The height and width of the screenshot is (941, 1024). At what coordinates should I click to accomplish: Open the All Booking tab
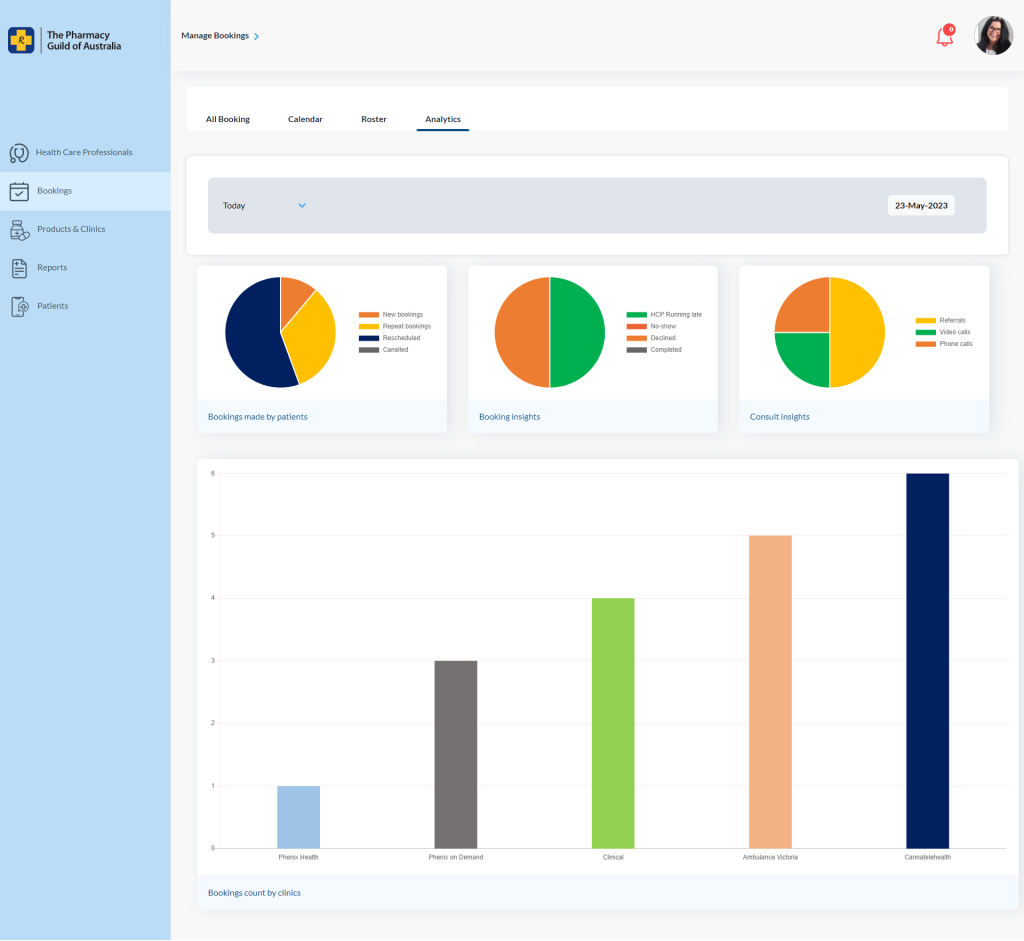[x=228, y=119]
